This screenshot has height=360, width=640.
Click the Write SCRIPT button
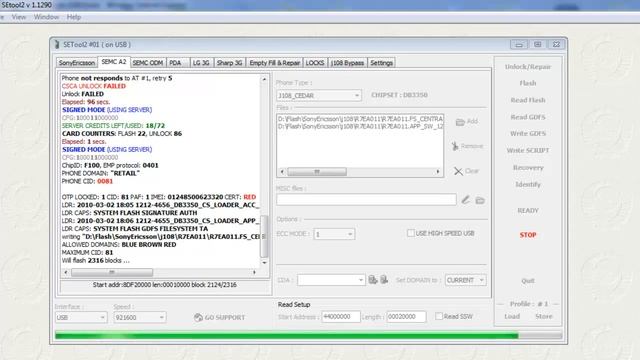[x=528, y=151]
